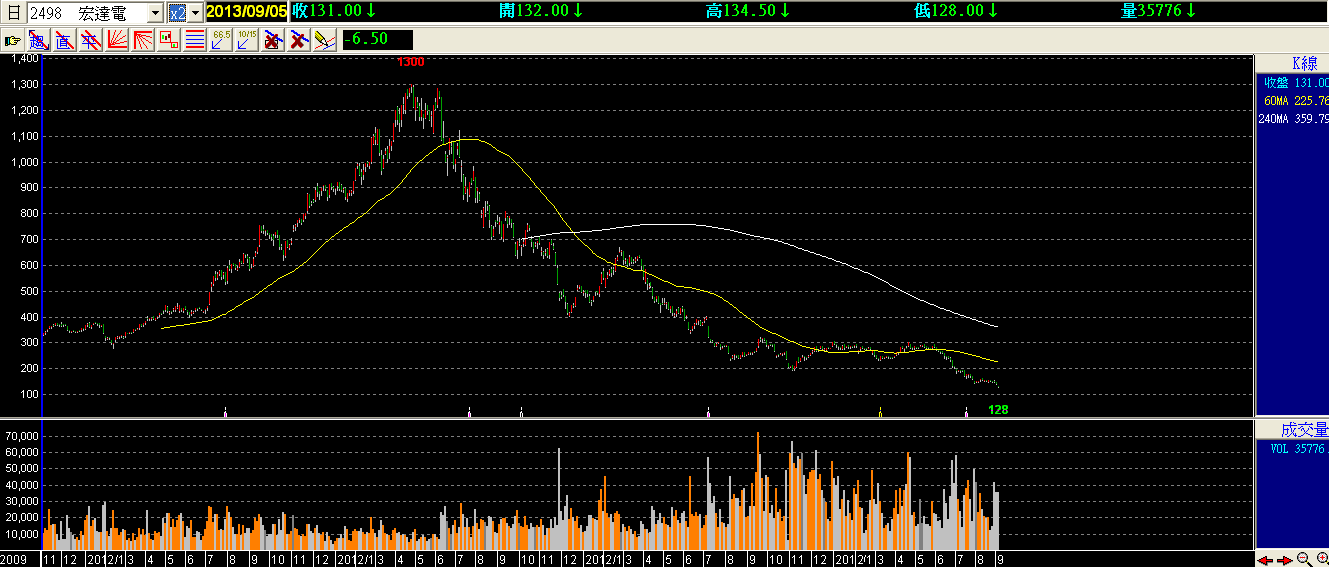
Task: Click the 2498 宏達電 stock input field
Action: (x=85, y=12)
